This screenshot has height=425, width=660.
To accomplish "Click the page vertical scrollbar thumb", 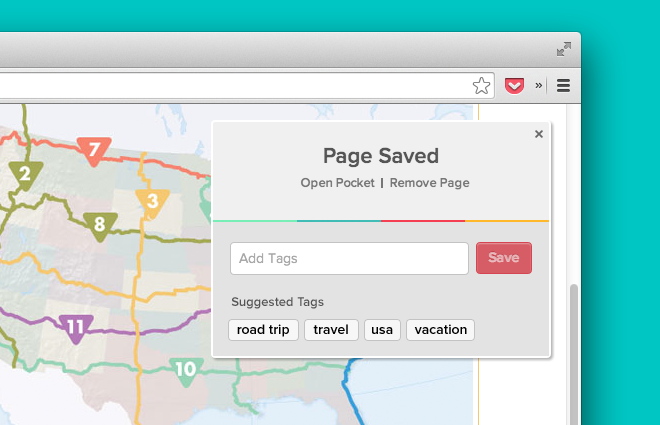I will coord(573,354).
